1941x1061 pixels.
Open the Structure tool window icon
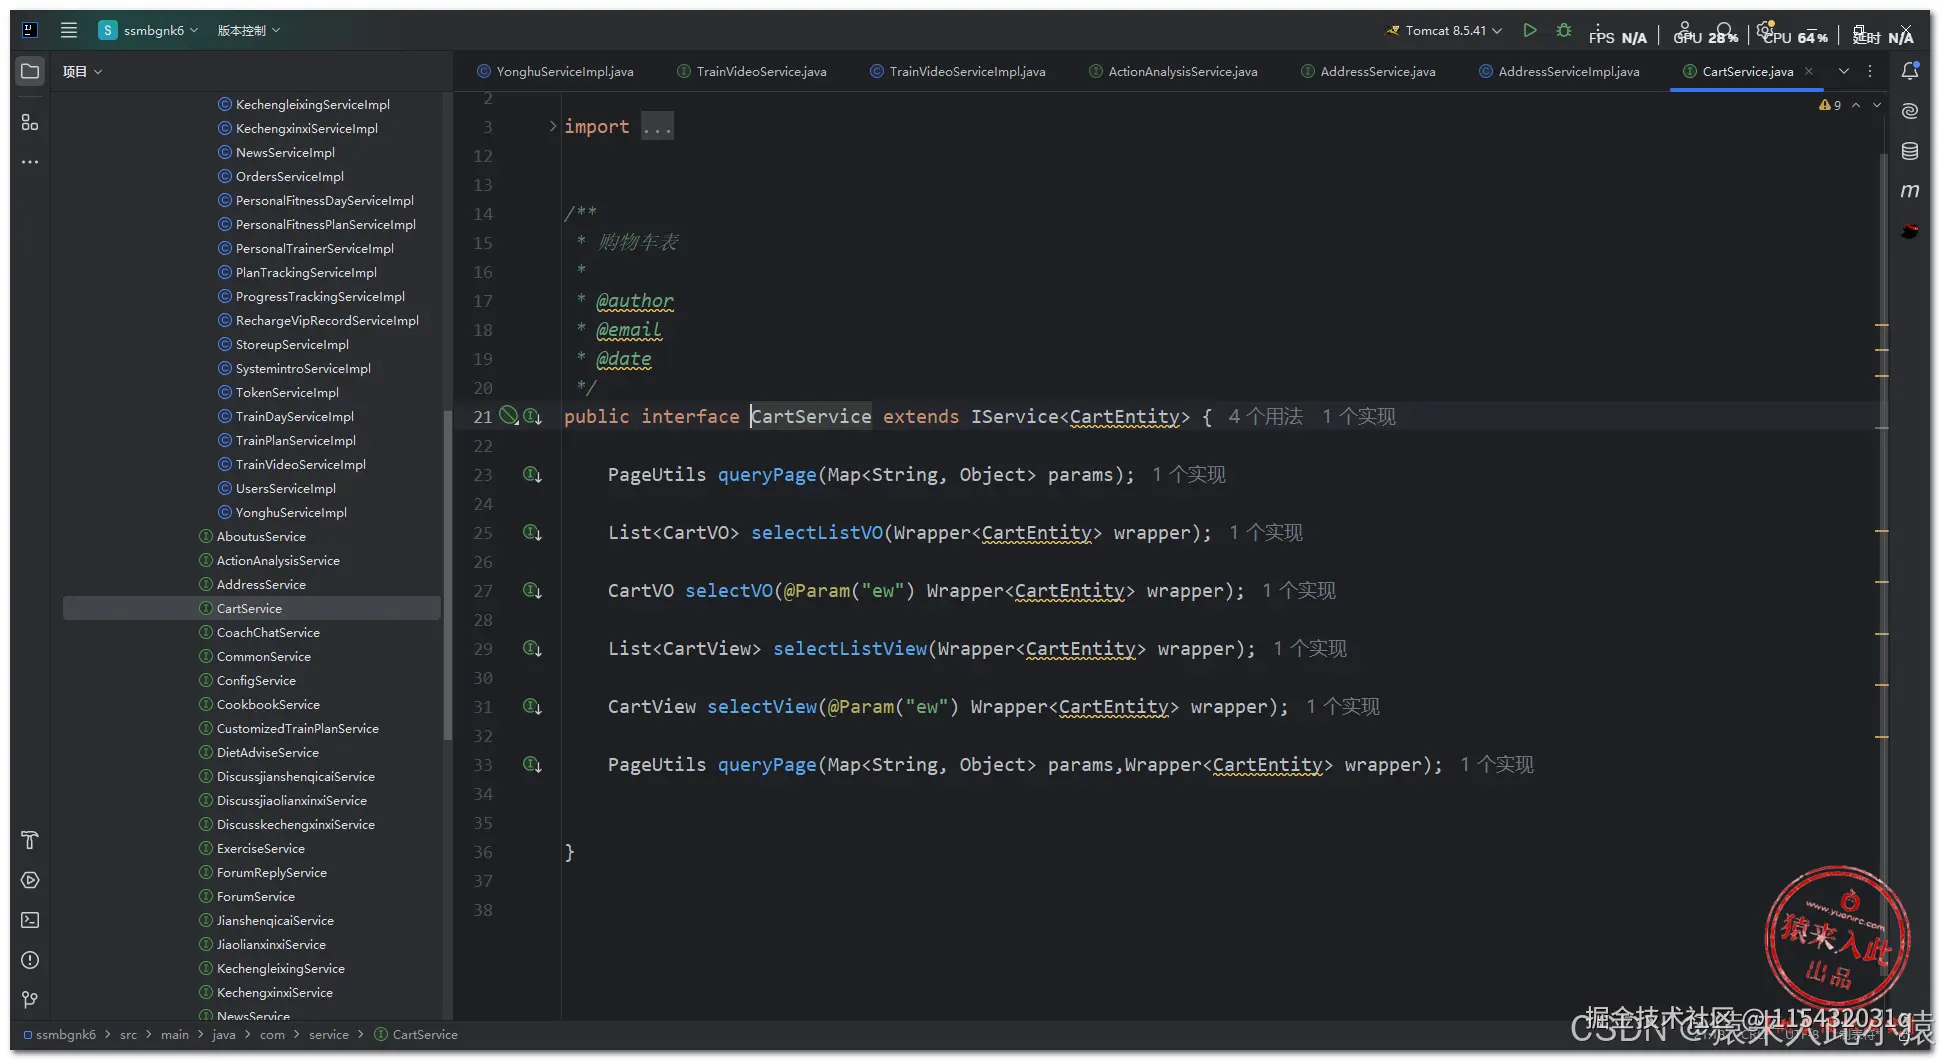[x=30, y=122]
